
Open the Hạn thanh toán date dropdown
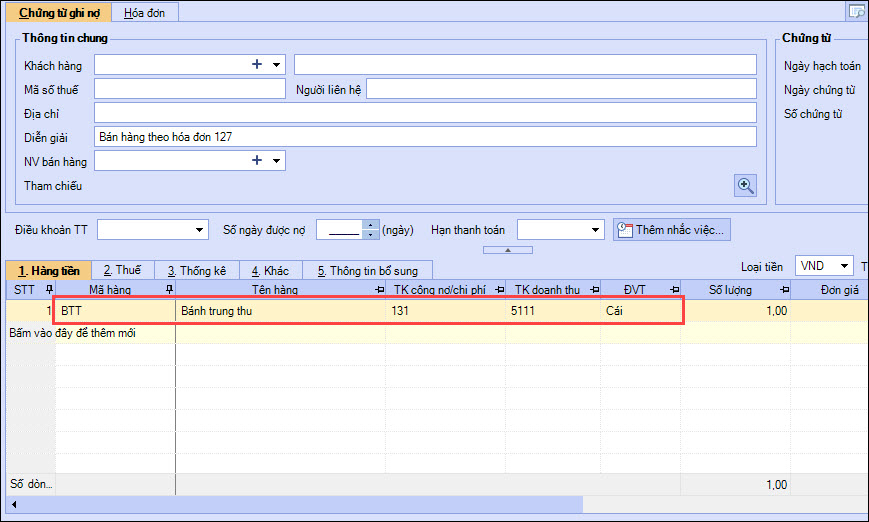[x=596, y=231]
